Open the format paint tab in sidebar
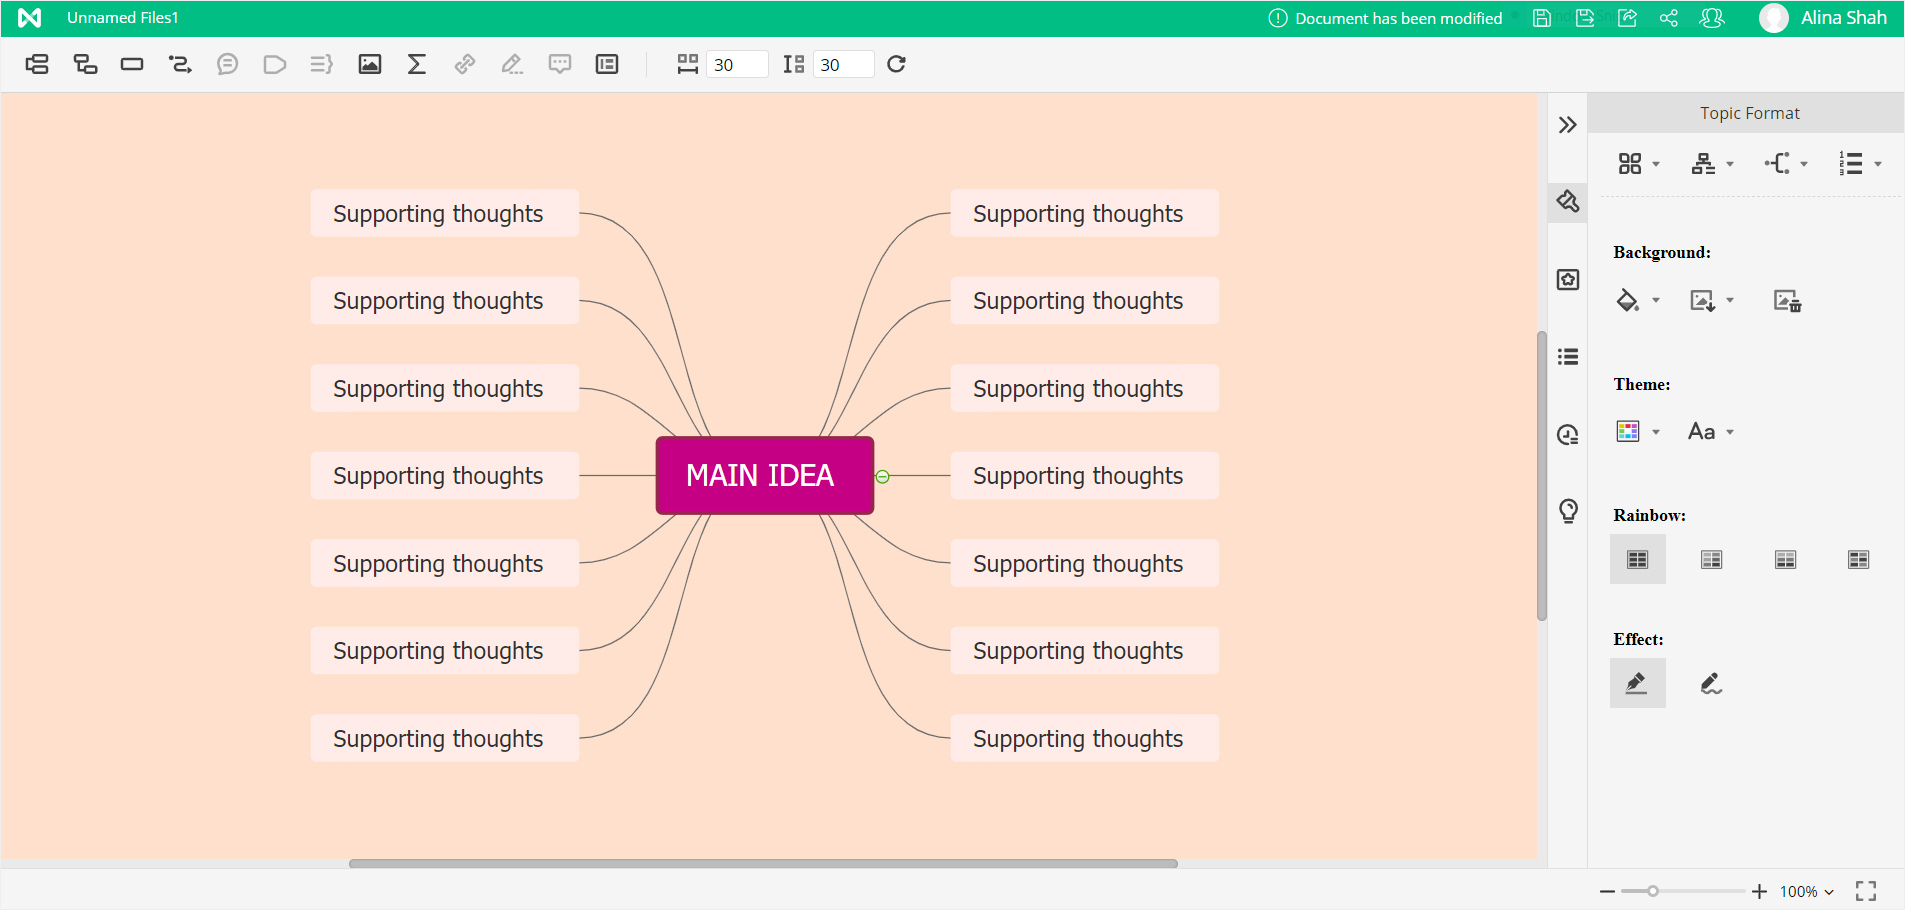1905x910 pixels. click(1568, 202)
